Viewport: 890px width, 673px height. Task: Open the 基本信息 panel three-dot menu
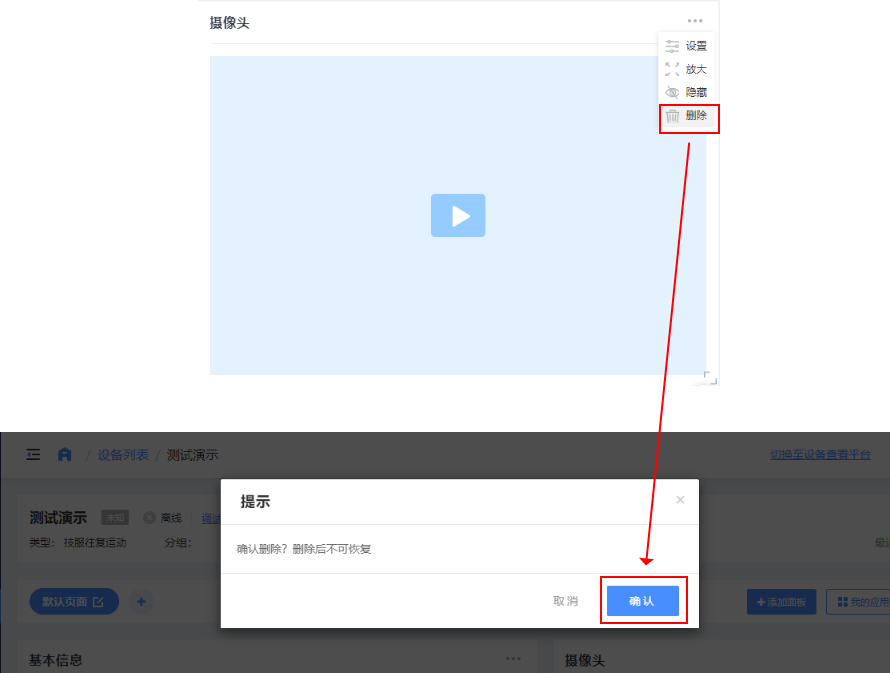pyautogui.click(x=513, y=659)
